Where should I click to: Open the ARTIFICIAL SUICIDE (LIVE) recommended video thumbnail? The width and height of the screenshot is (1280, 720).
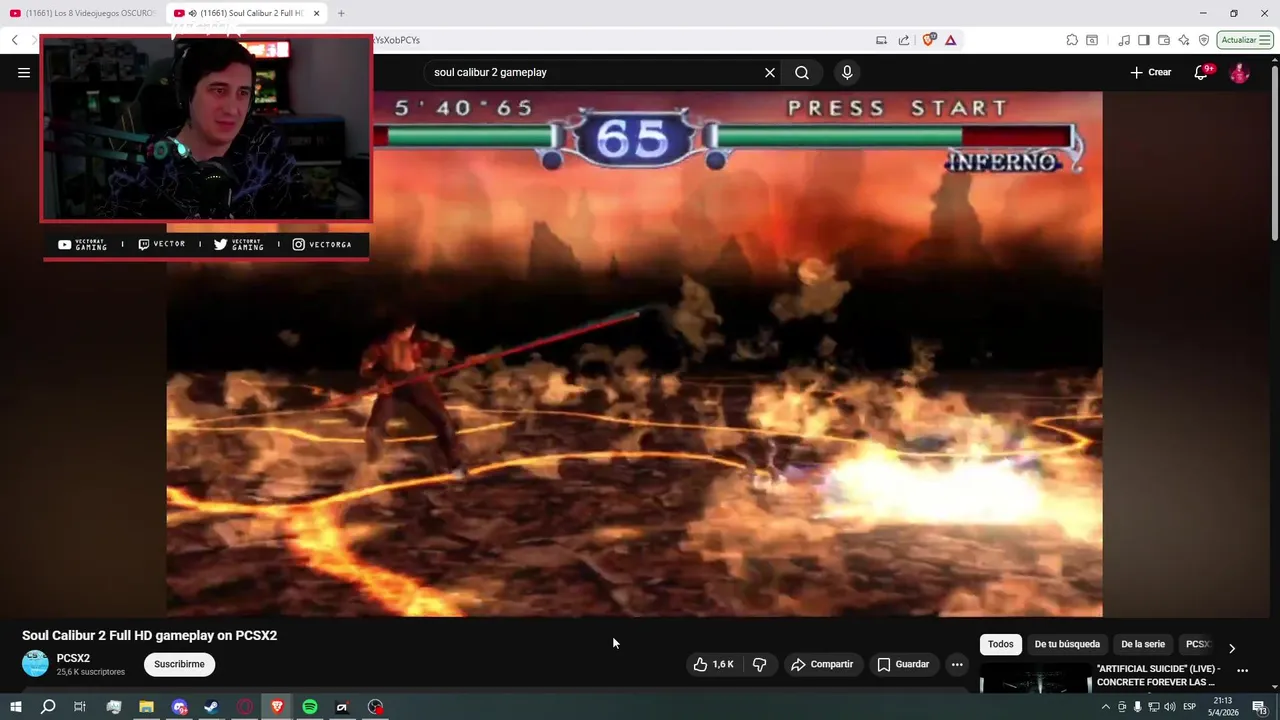[1035, 678]
